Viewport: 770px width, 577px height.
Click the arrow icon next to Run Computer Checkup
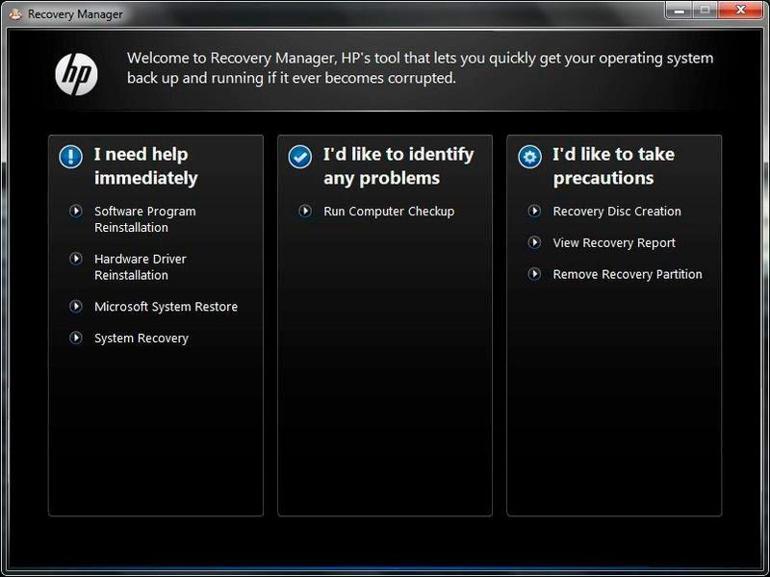pos(304,211)
